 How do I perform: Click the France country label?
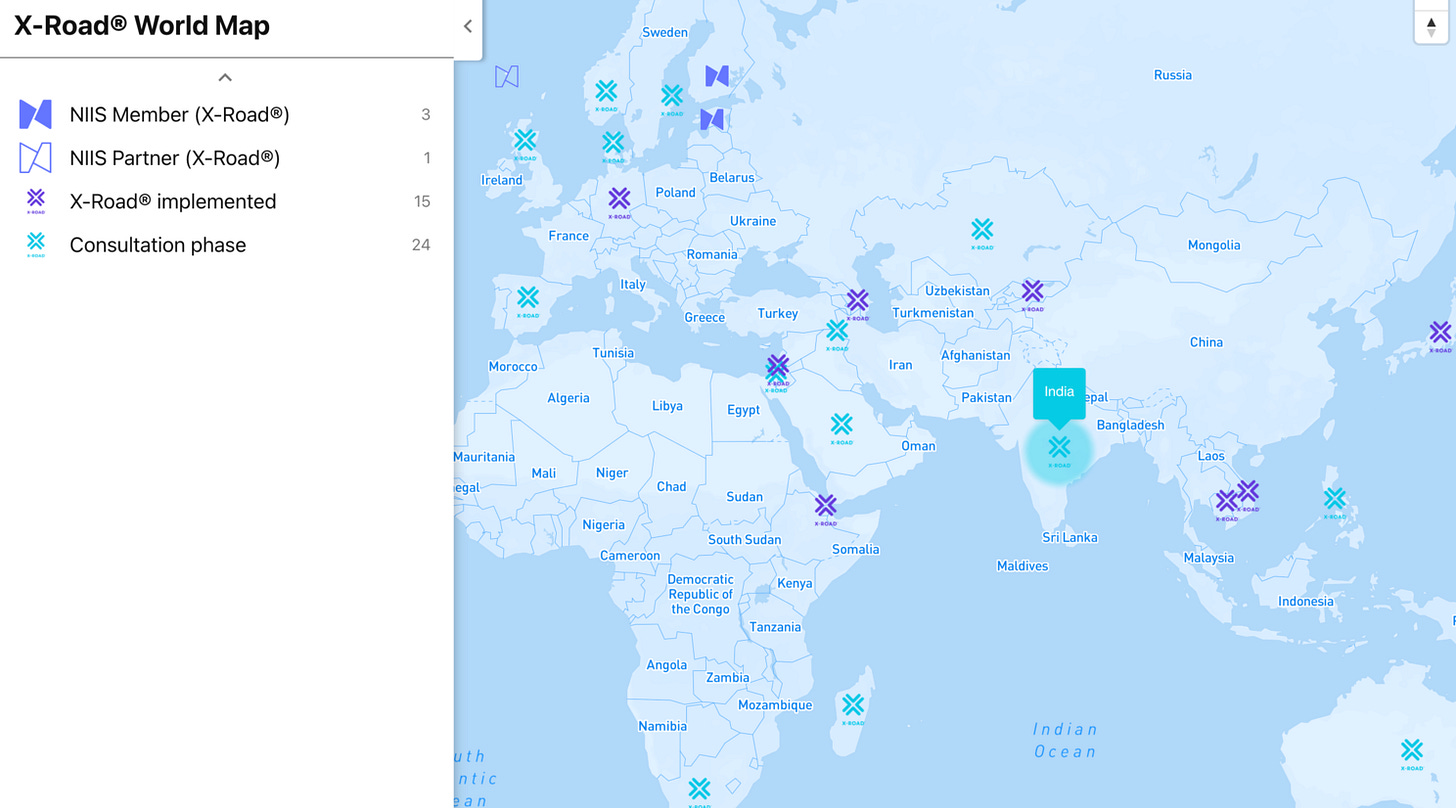point(568,236)
